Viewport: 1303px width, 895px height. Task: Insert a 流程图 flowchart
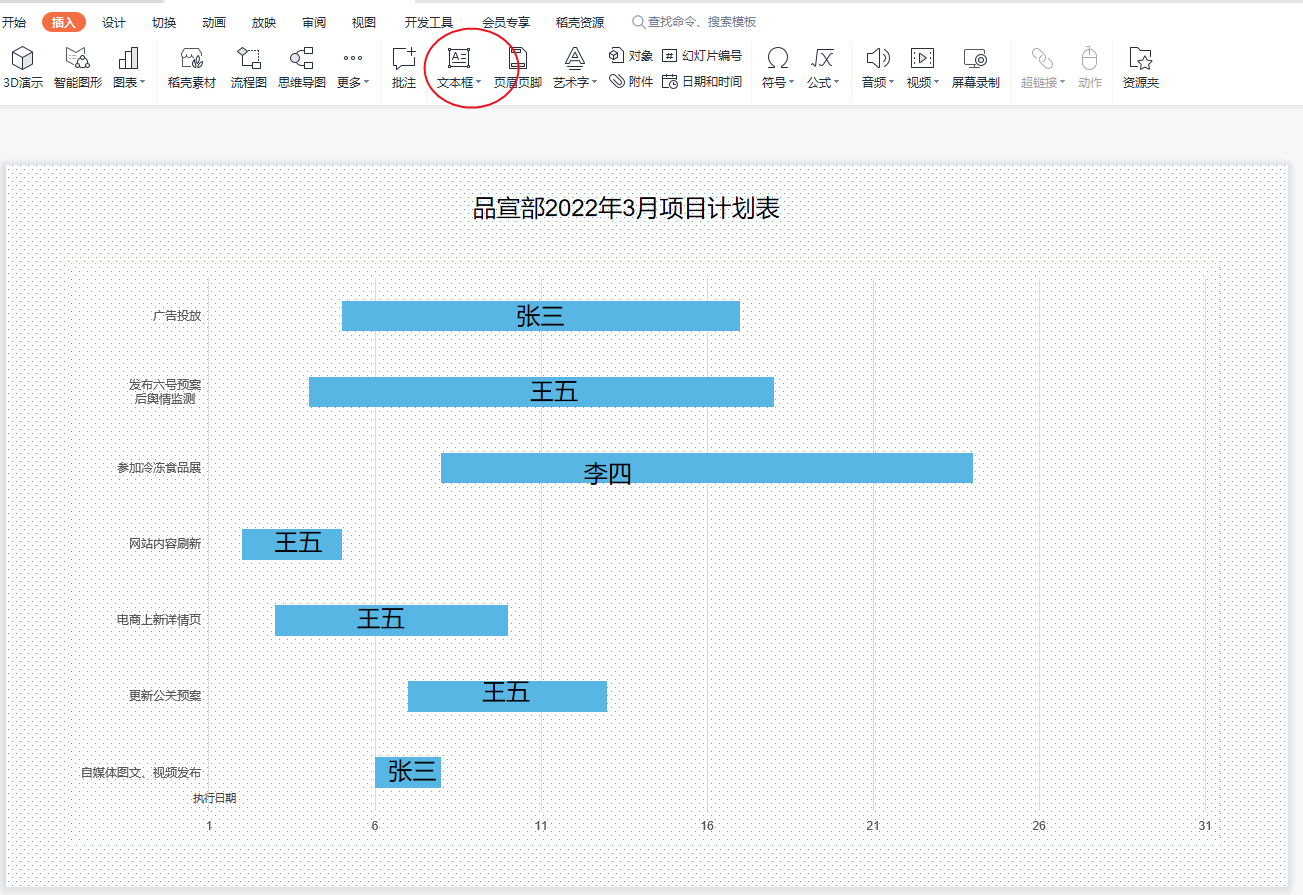[x=248, y=68]
